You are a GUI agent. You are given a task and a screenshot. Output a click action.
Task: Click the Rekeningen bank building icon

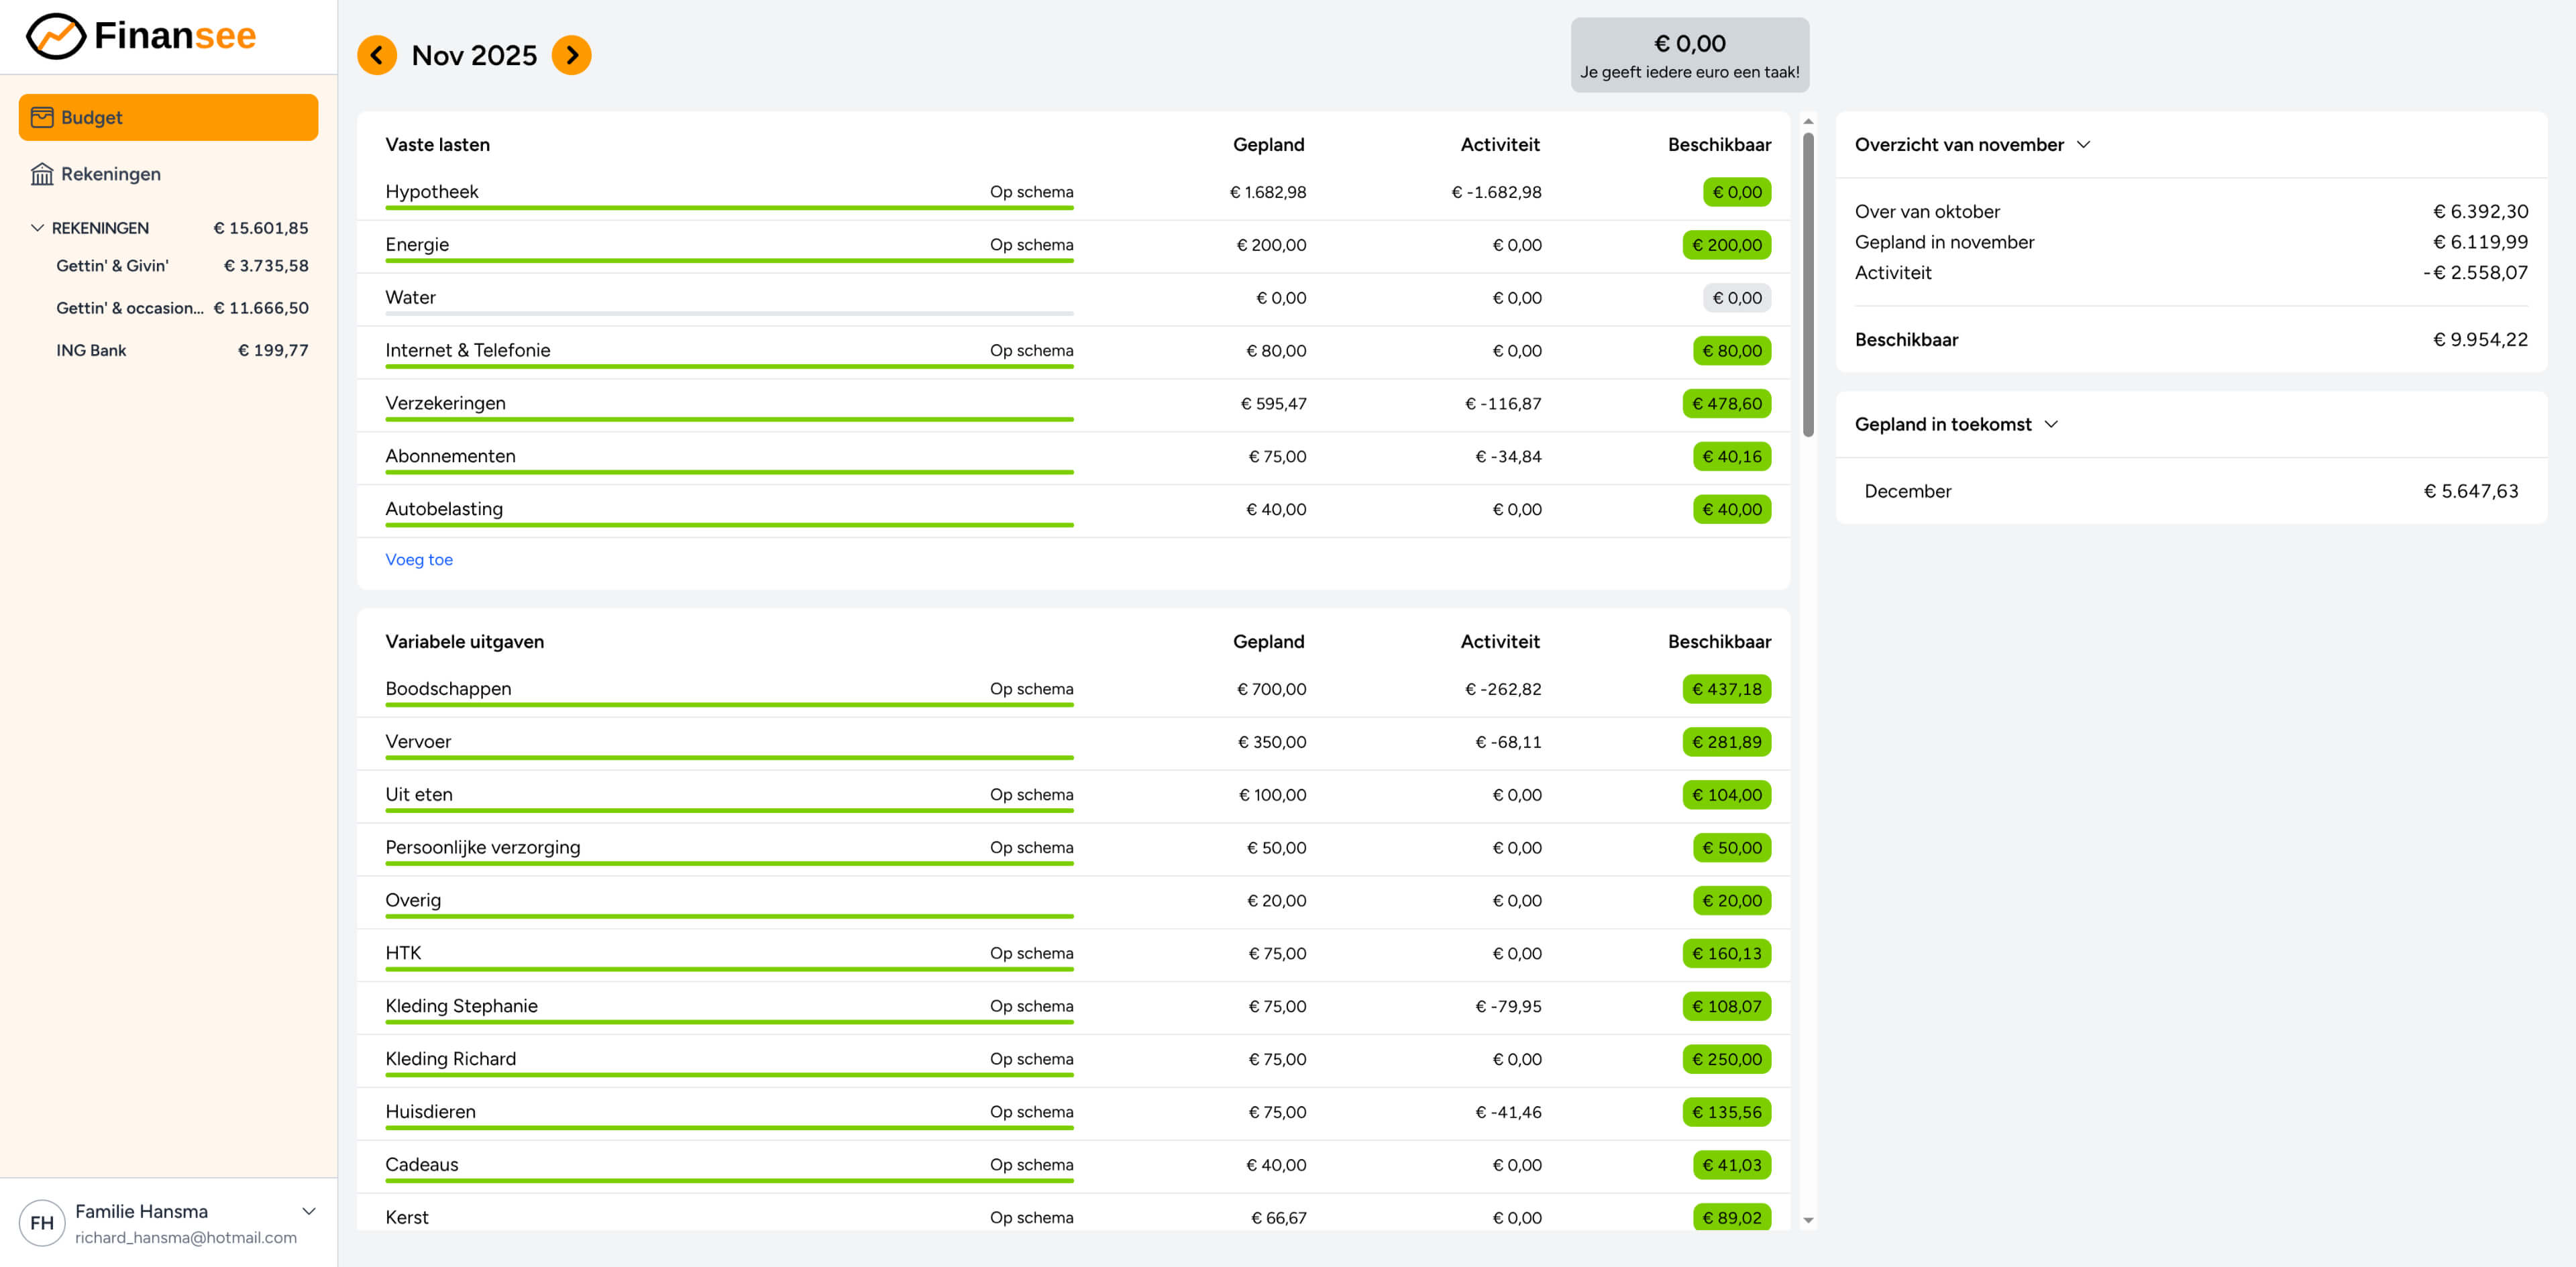pos(42,174)
